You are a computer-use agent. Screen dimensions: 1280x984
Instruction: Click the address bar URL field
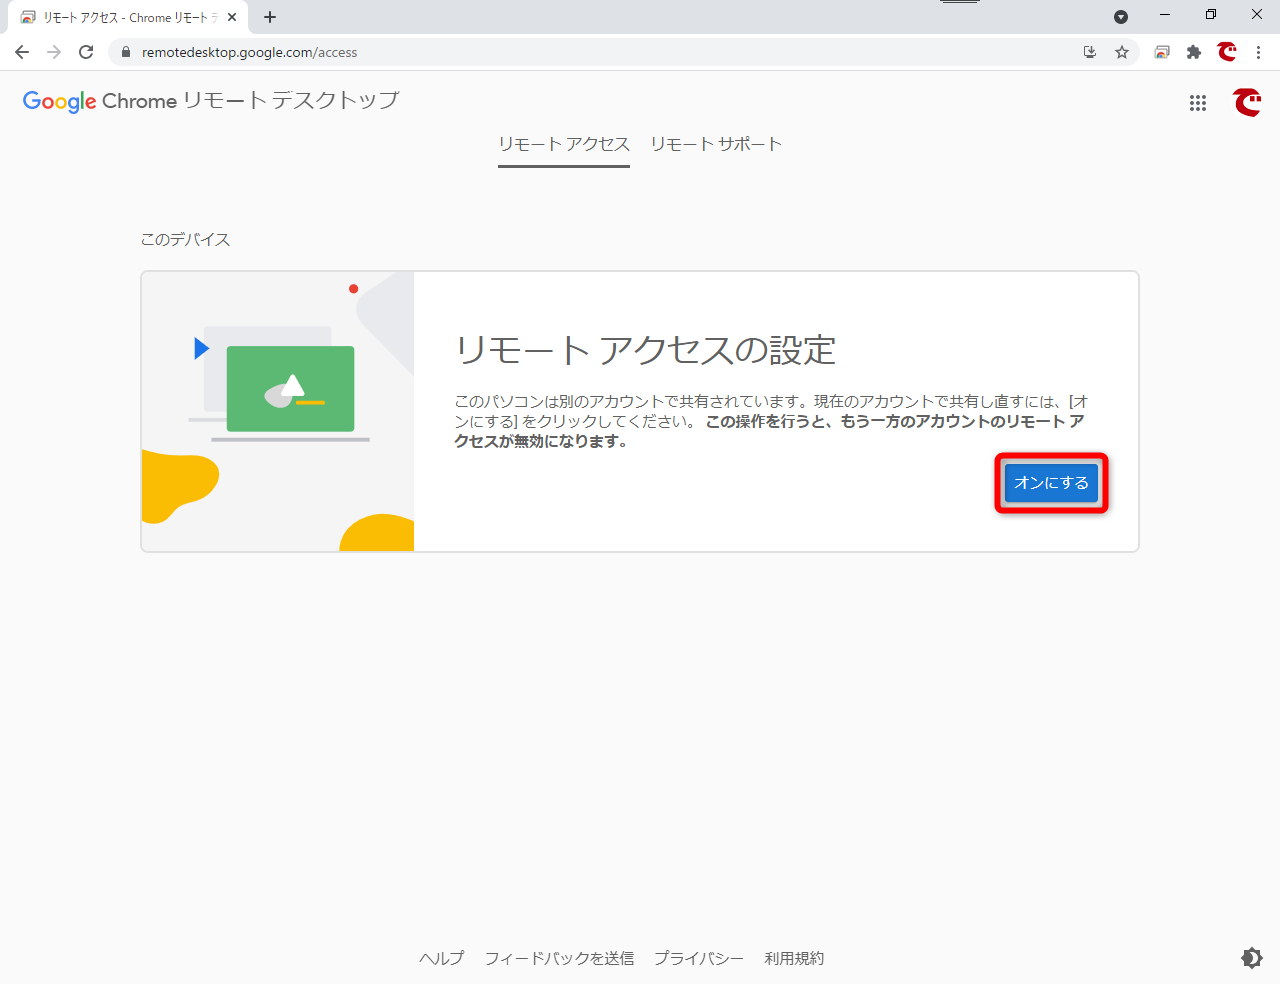click(600, 52)
